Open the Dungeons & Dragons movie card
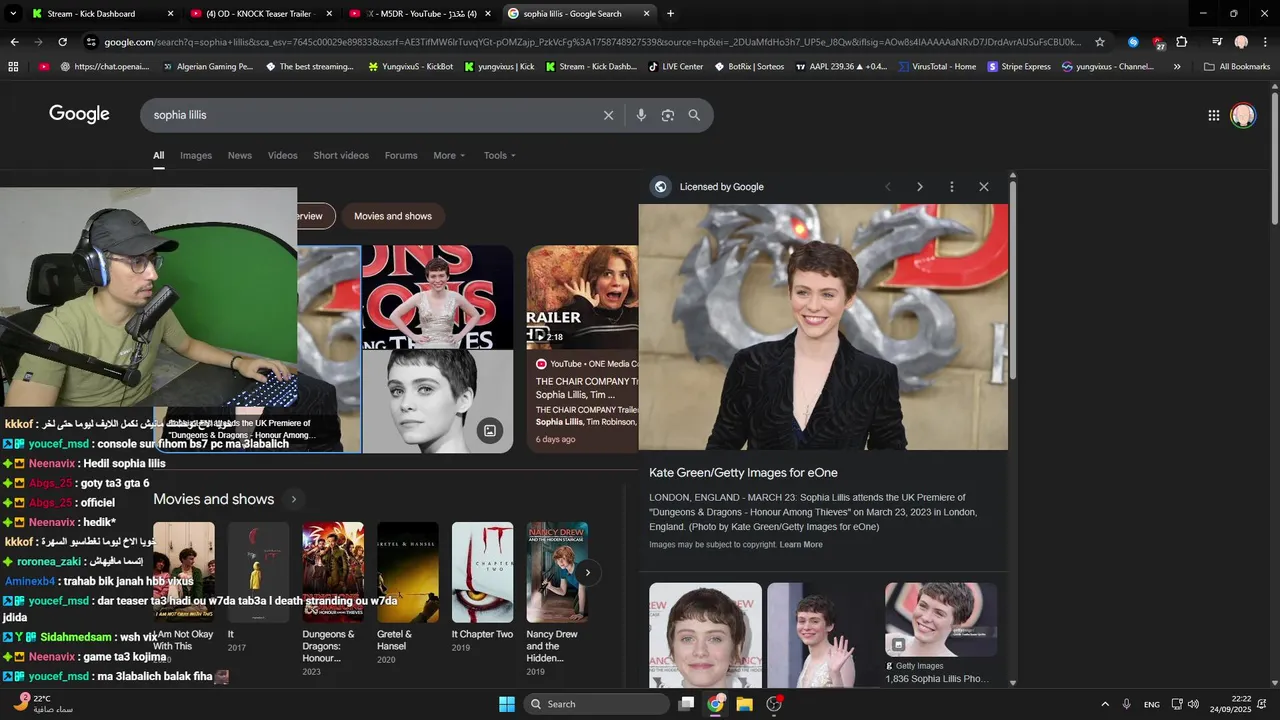This screenshot has width=1280, height=720. (333, 600)
